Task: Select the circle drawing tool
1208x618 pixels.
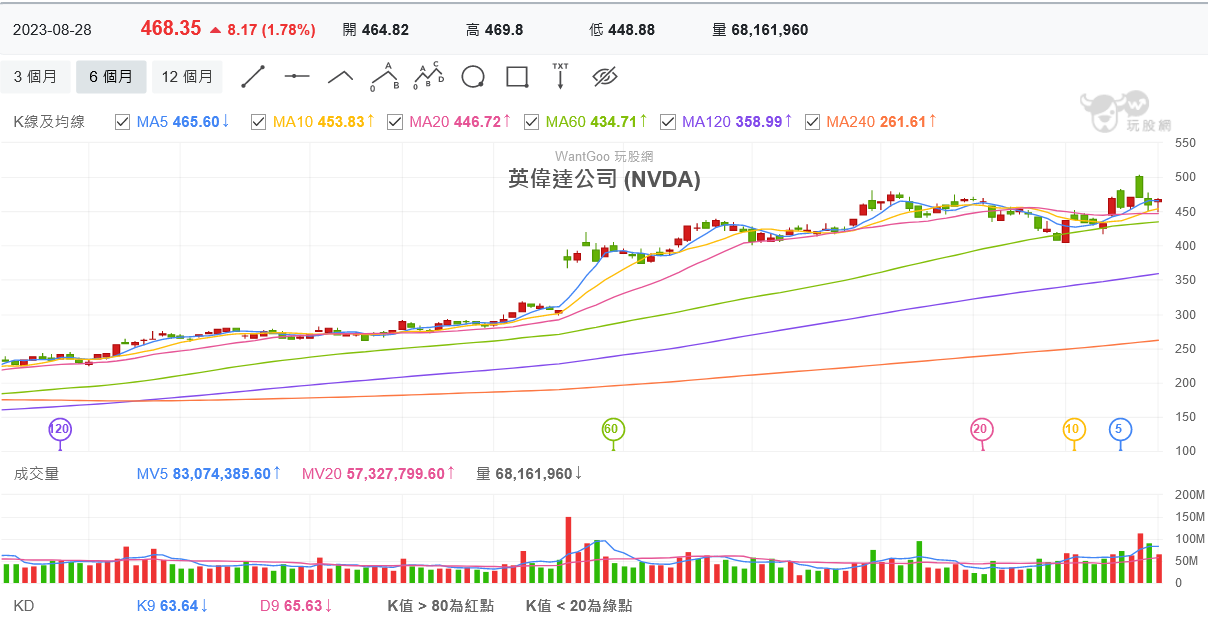Action: click(473, 77)
